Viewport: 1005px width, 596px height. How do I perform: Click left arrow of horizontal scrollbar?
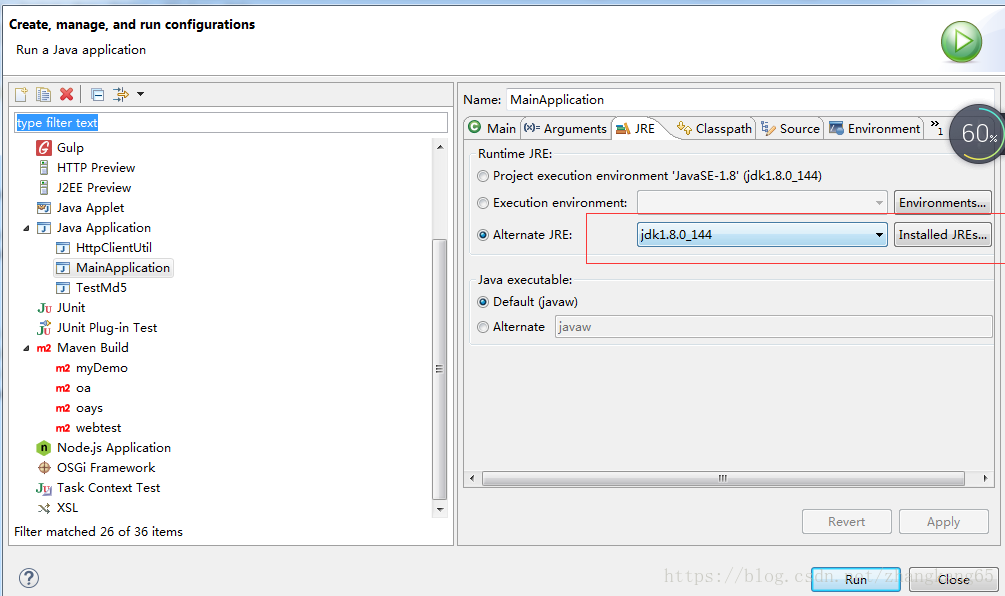click(472, 478)
